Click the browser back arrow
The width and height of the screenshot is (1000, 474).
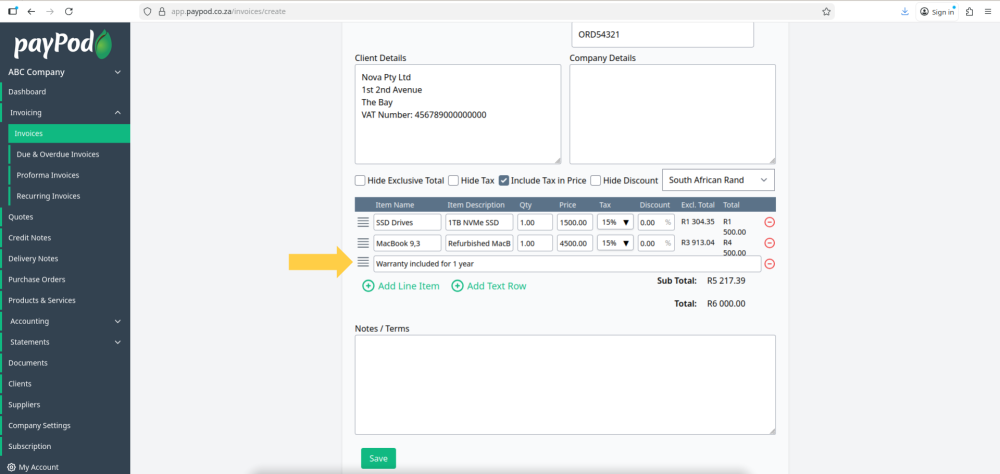(31, 11)
